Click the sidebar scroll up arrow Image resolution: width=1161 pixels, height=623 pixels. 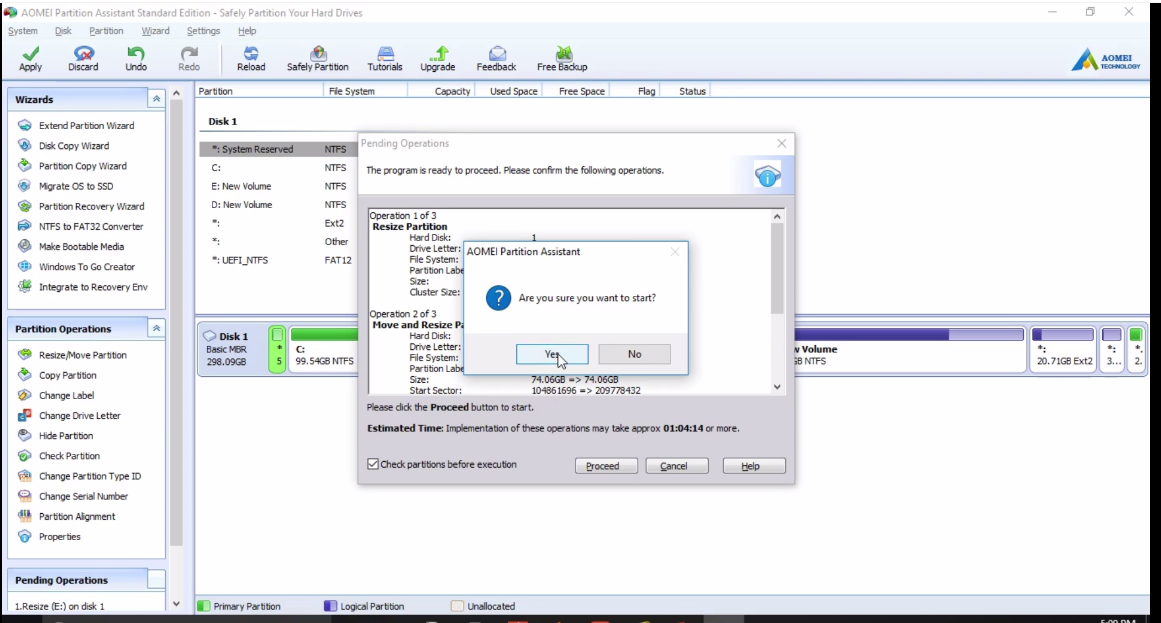click(176, 93)
